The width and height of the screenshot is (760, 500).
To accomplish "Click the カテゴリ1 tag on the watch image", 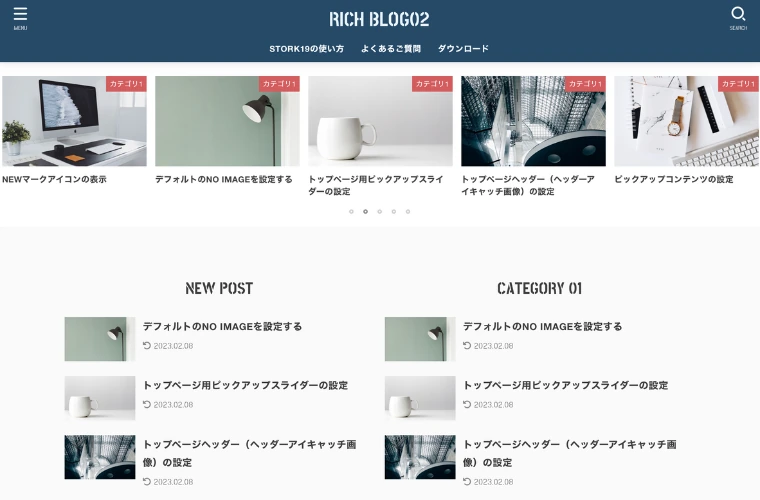I will click(738, 84).
